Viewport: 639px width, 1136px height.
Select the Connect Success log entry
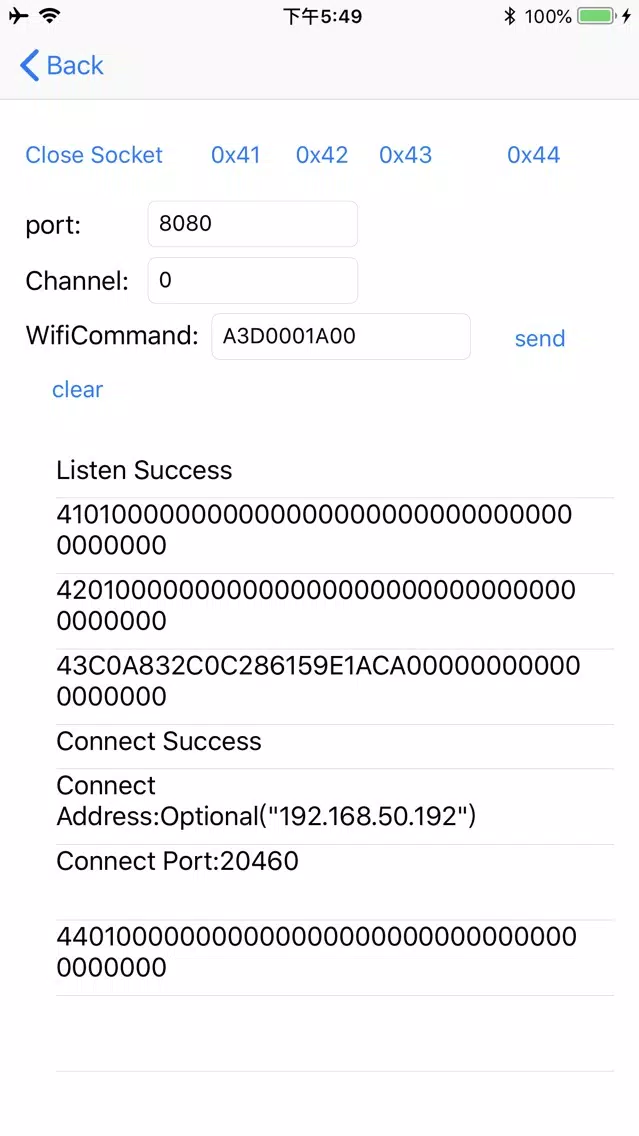(x=334, y=742)
